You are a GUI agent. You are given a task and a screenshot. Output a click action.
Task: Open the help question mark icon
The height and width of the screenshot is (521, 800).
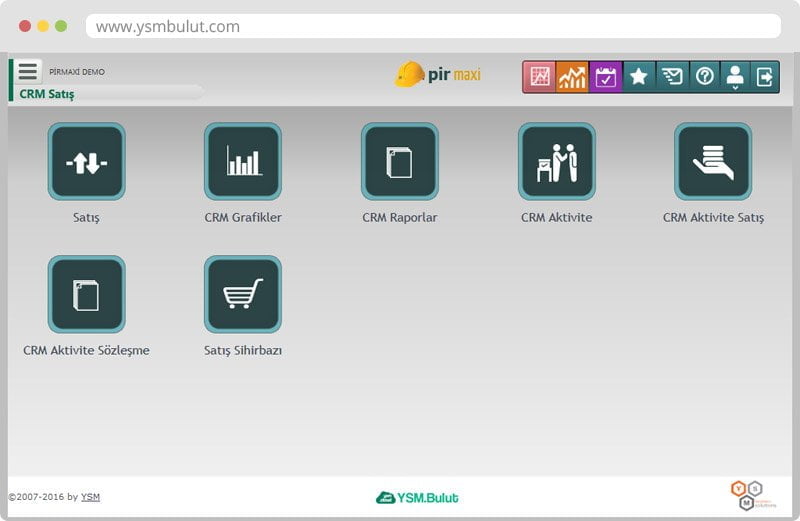point(704,77)
